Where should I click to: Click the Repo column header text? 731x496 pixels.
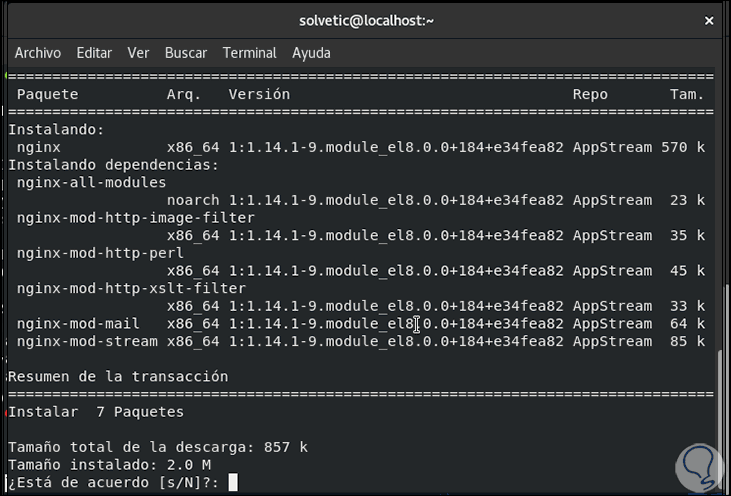click(590, 94)
